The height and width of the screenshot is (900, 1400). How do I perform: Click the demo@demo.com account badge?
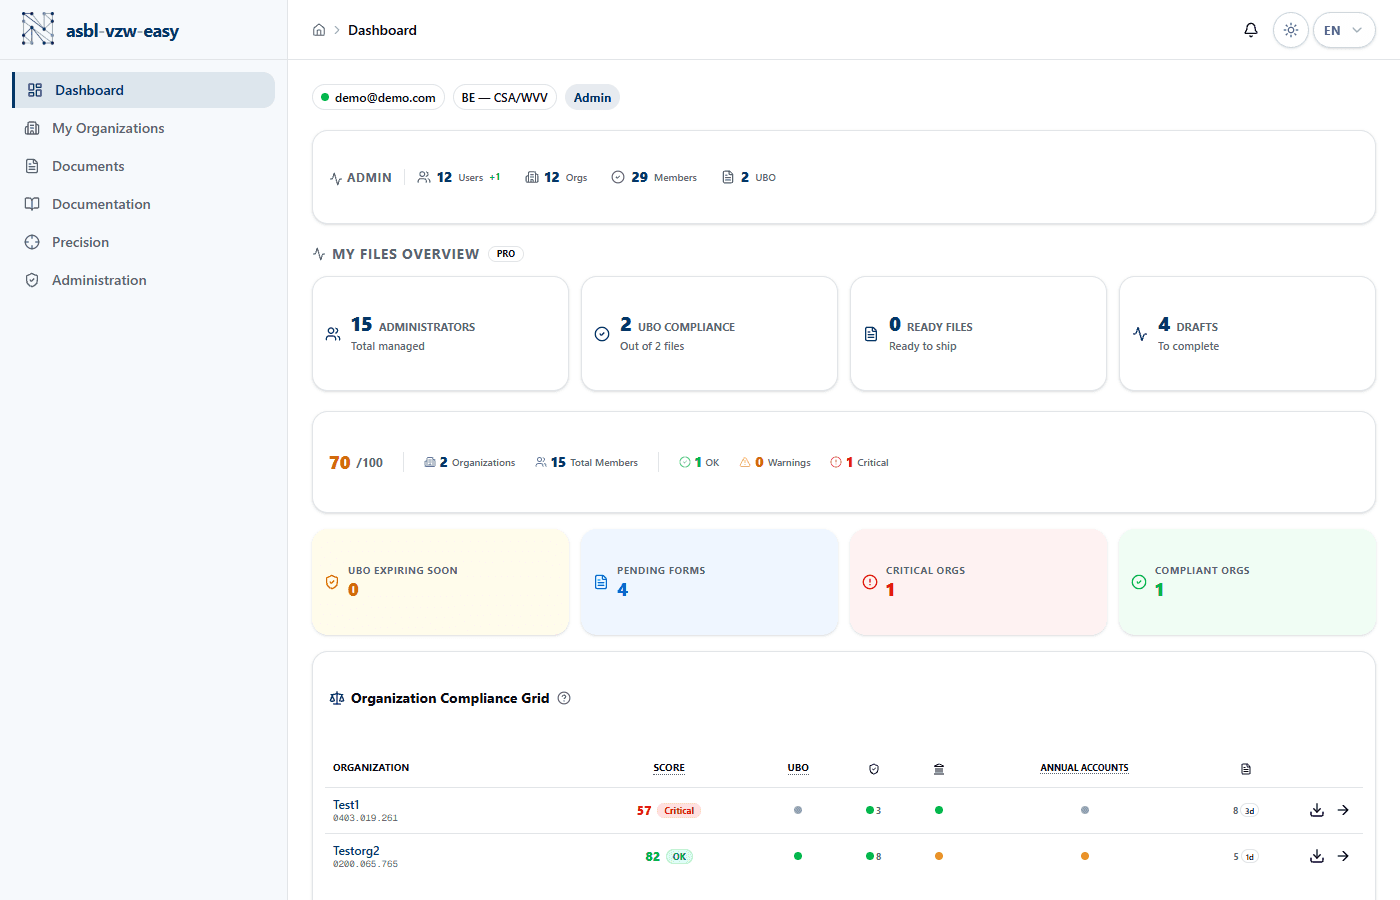click(x=378, y=97)
